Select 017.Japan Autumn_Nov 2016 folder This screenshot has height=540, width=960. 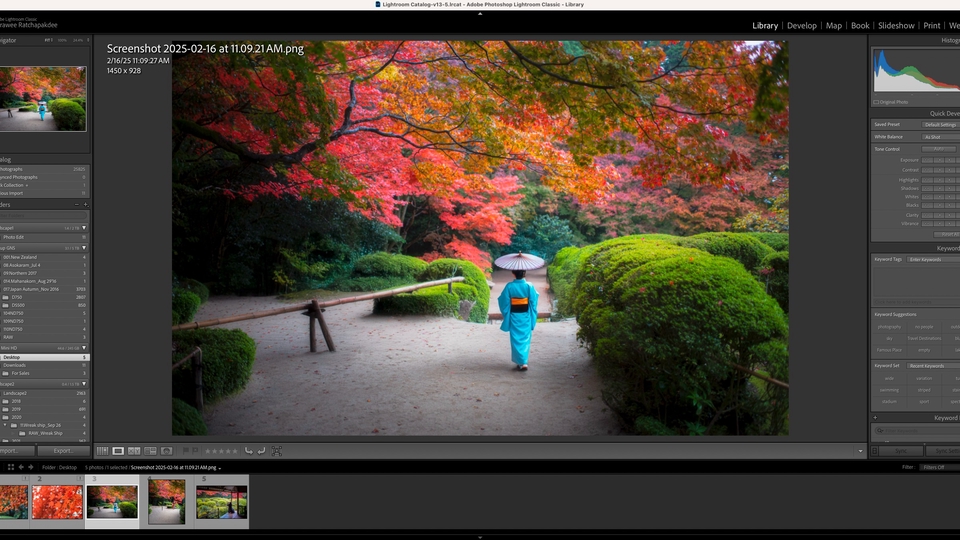tap(44, 289)
